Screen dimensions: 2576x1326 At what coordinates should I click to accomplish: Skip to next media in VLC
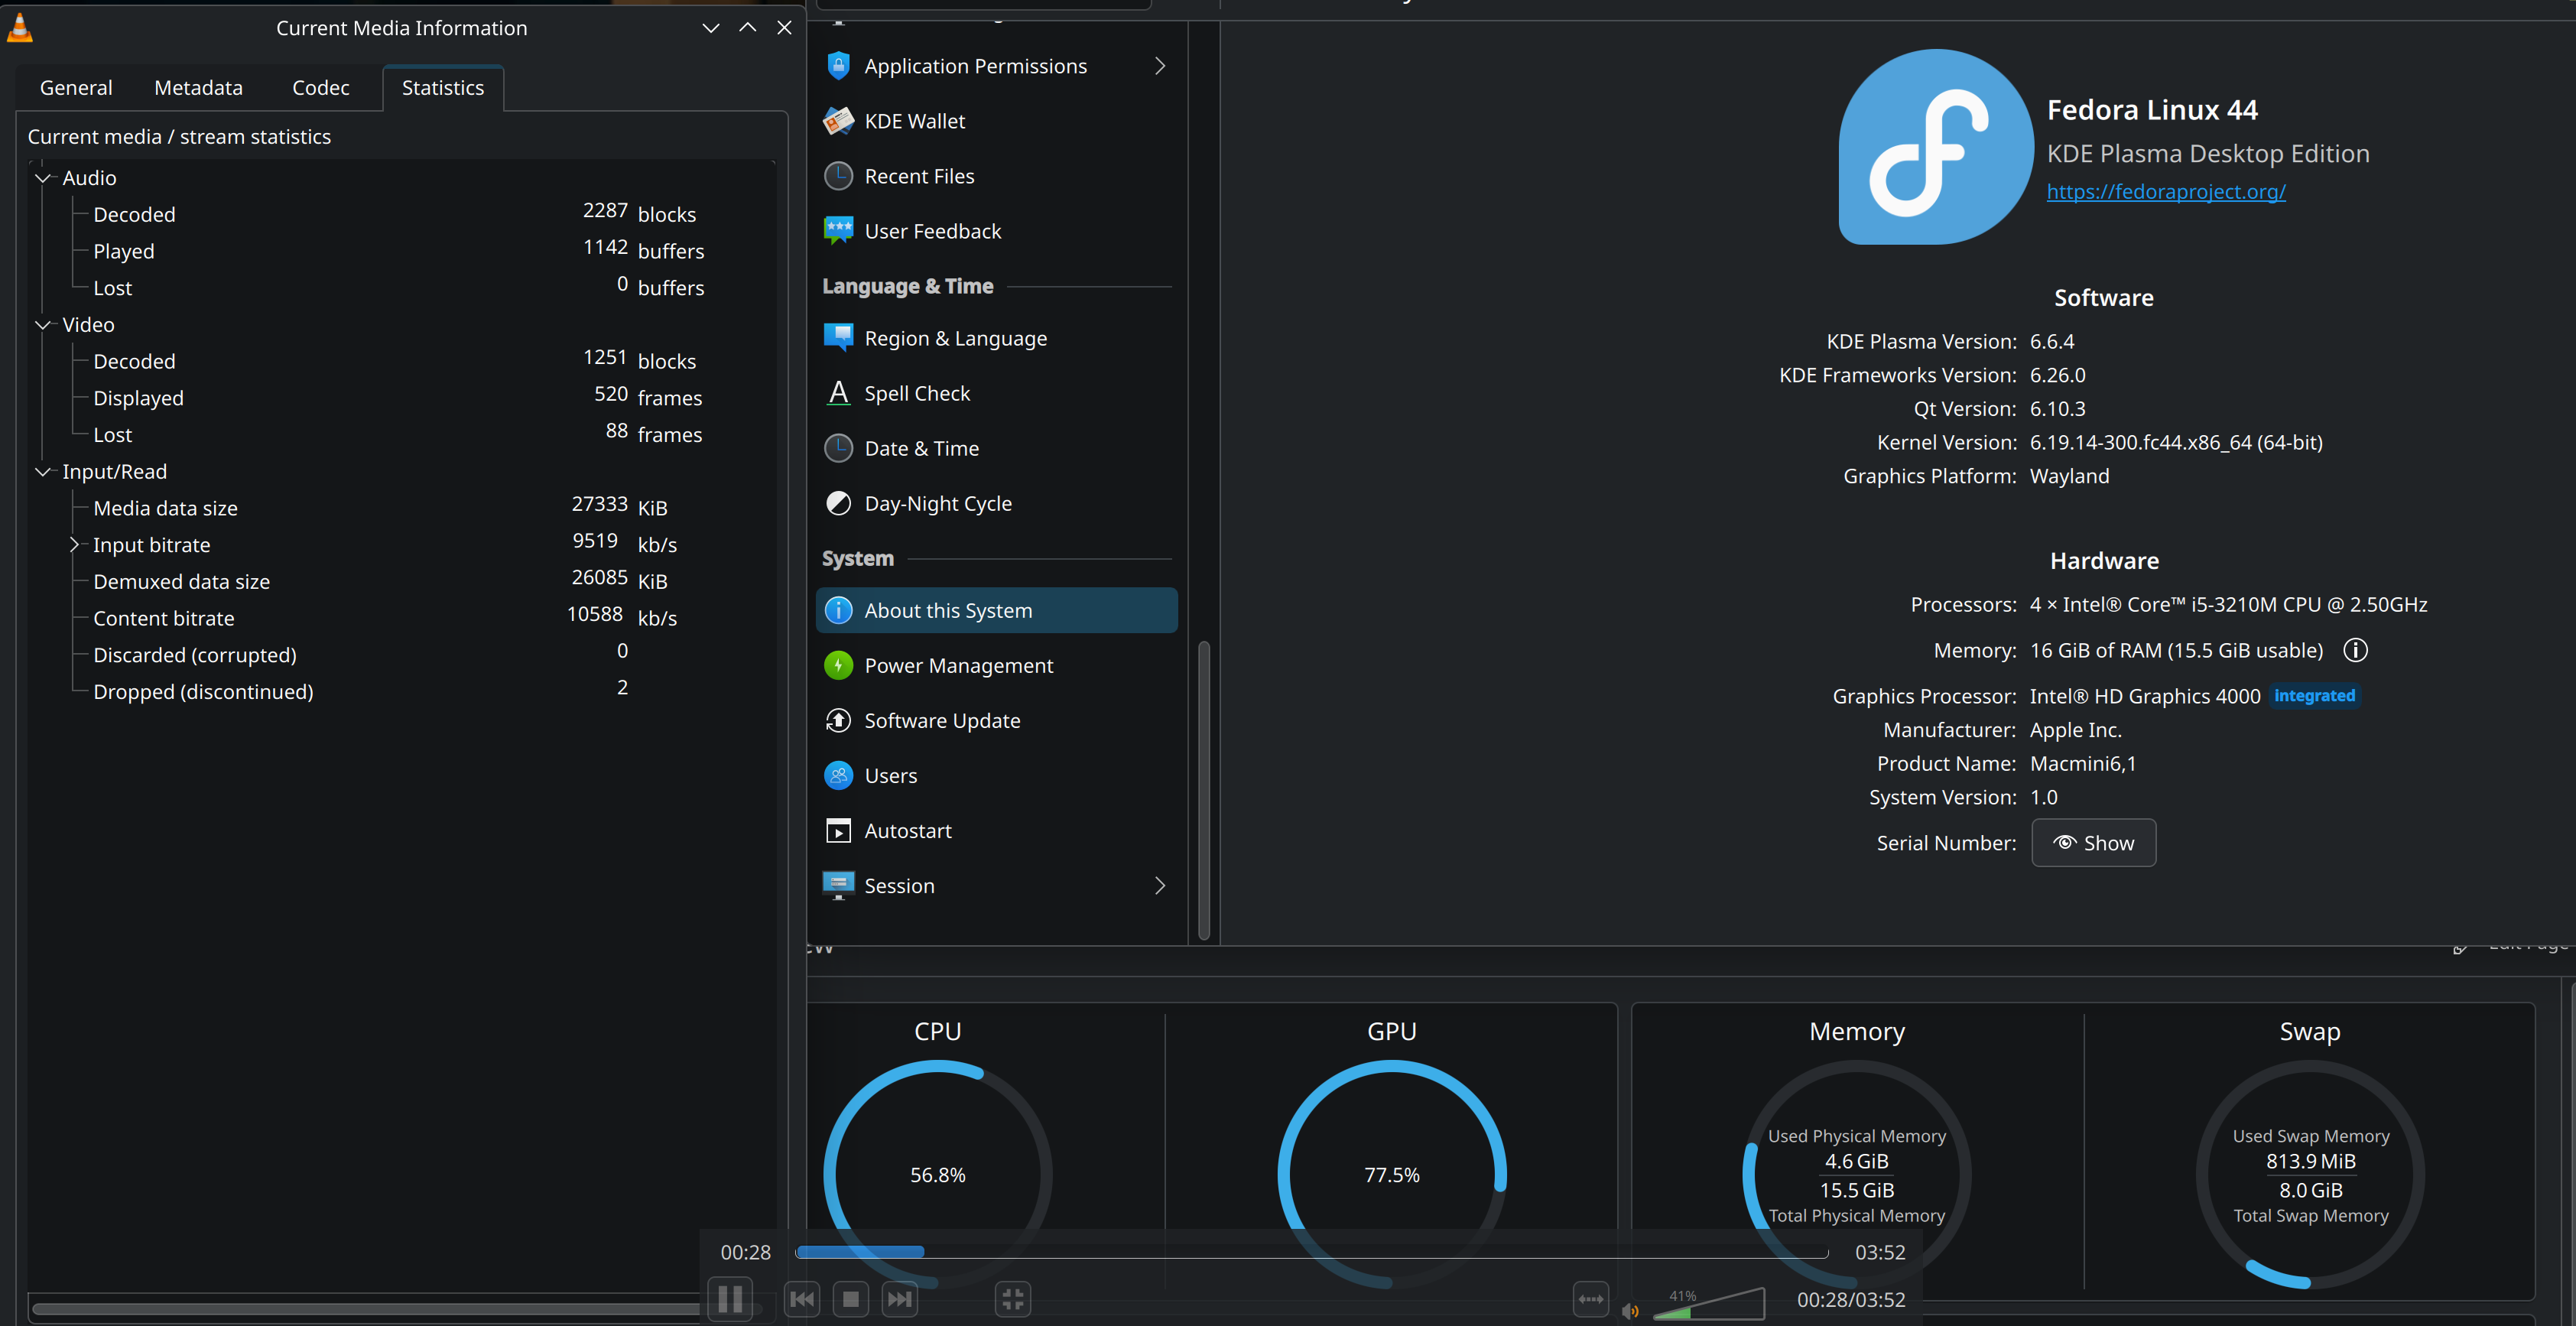click(x=900, y=1299)
